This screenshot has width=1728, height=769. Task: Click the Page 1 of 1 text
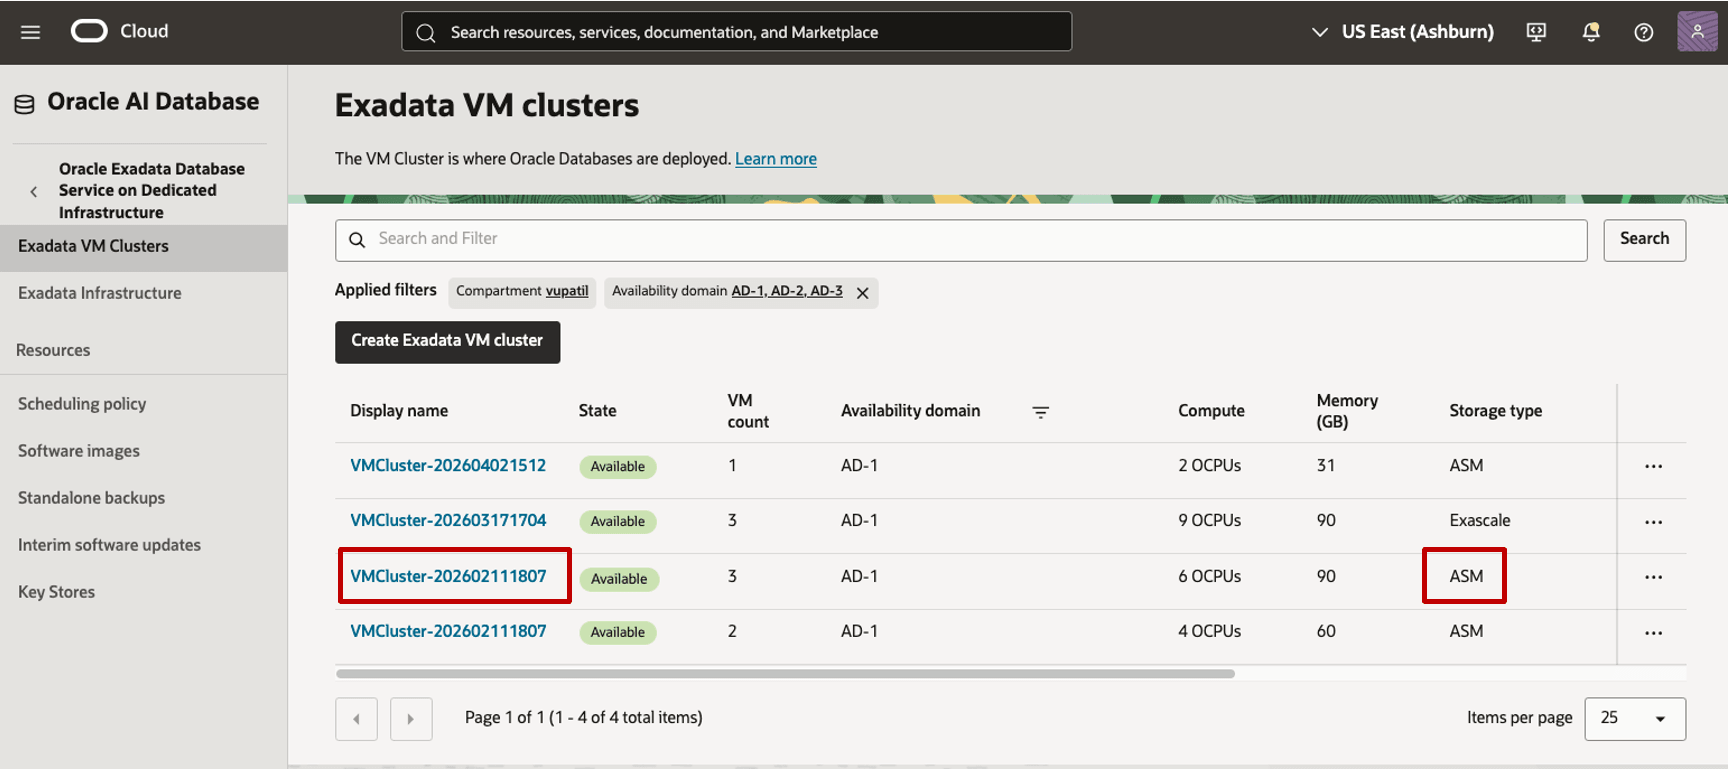click(584, 718)
